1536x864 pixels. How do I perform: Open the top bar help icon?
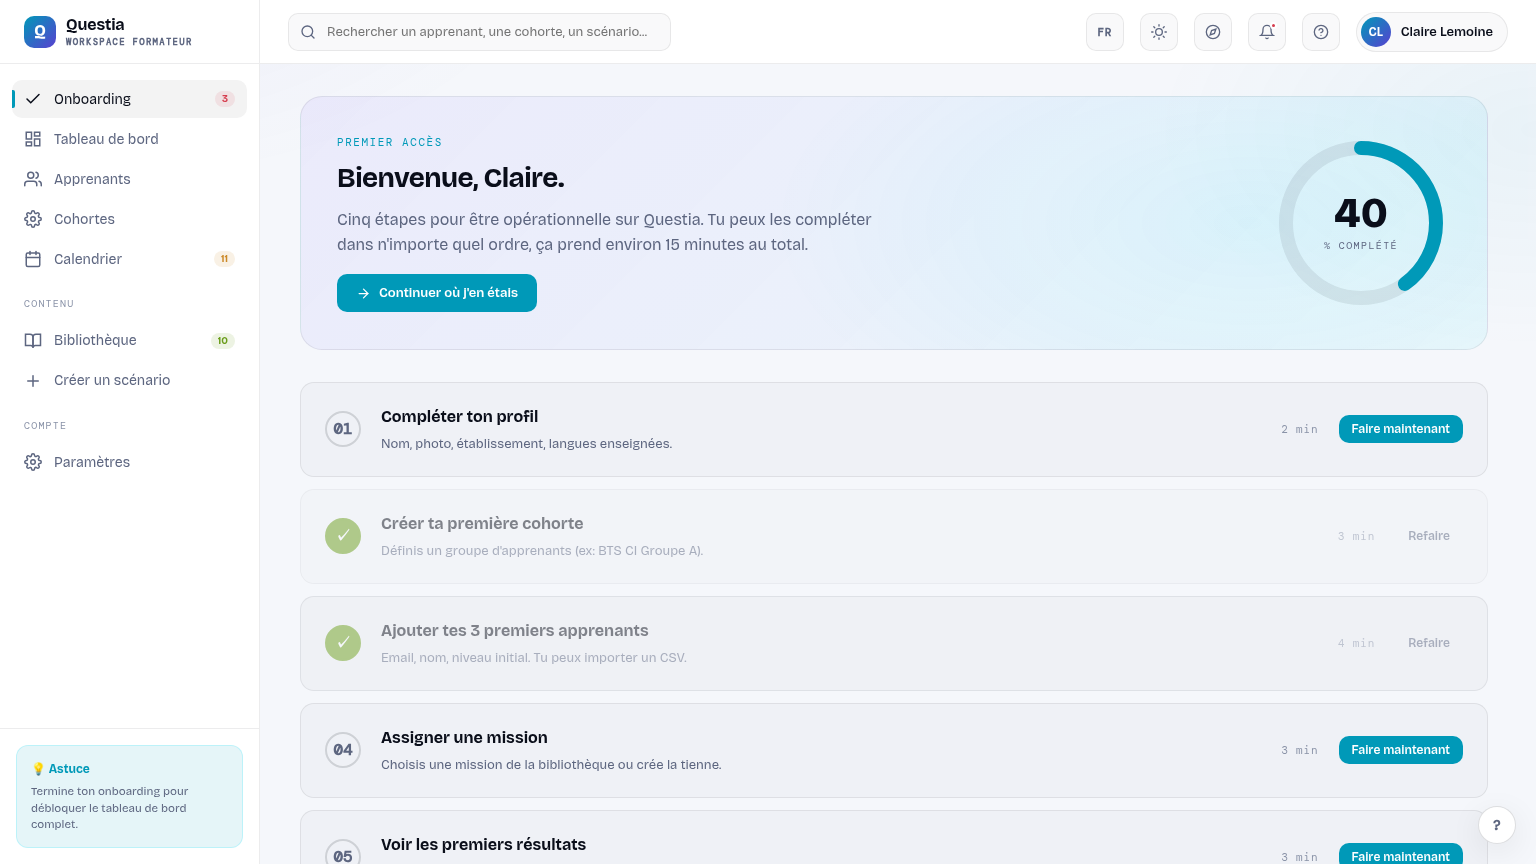1321,32
